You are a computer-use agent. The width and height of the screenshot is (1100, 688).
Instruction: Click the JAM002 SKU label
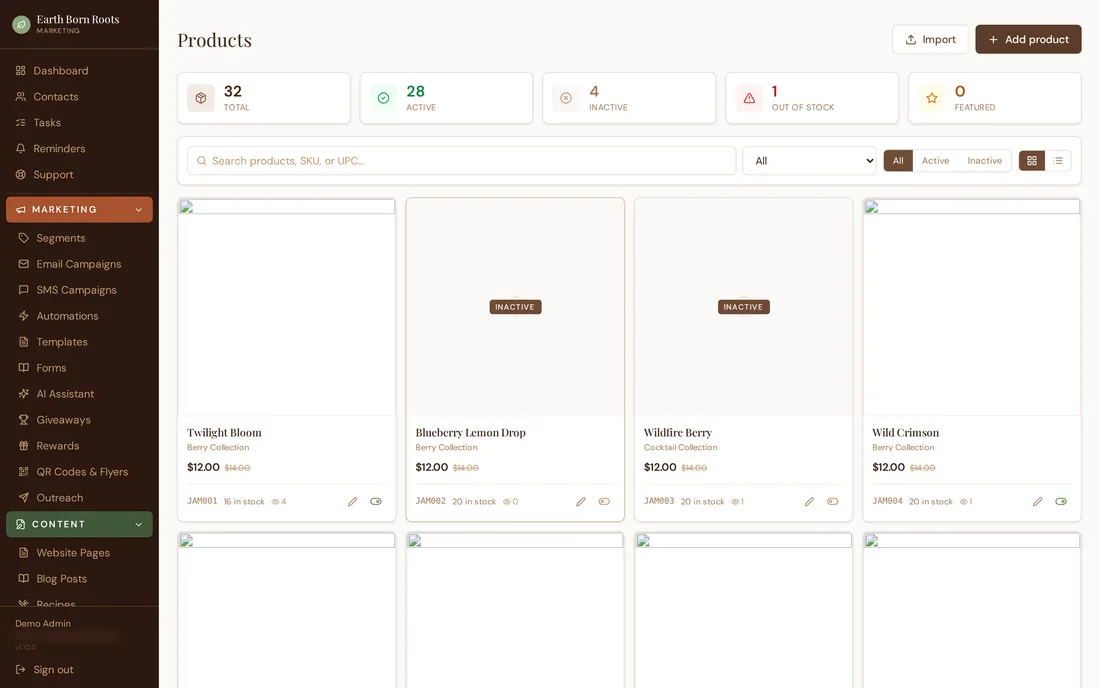(431, 501)
